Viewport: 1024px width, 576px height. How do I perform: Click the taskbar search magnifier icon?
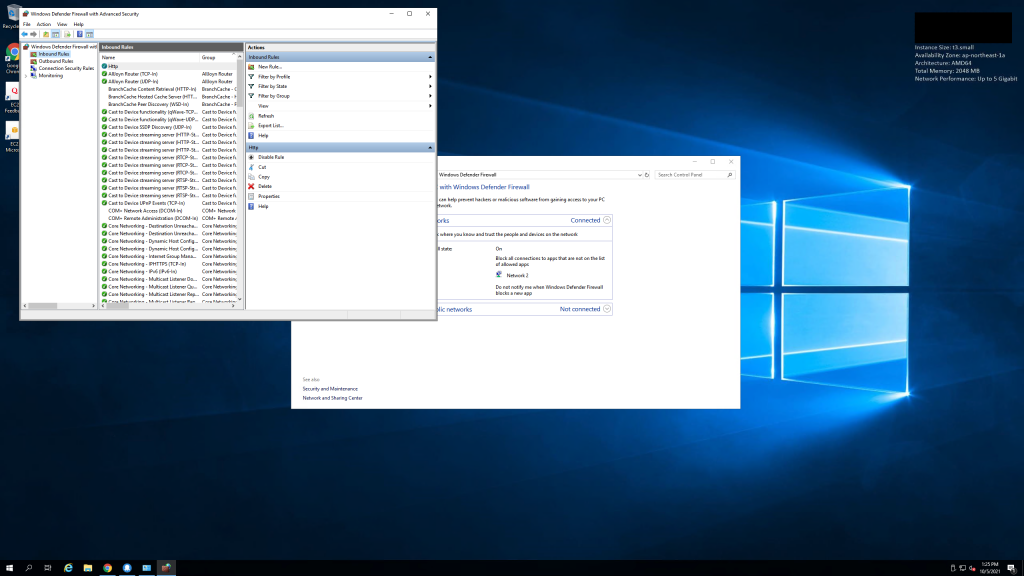29,568
